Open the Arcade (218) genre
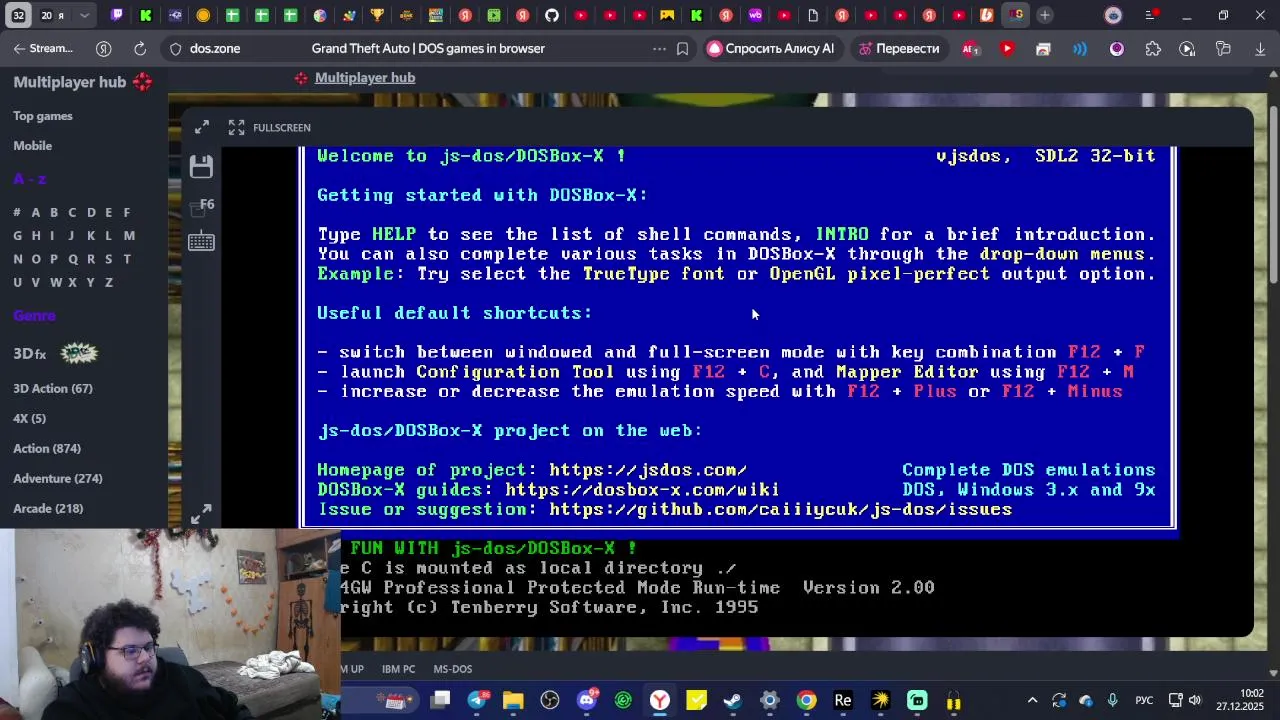Screen dimensions: 1280x720 point(48,508)
